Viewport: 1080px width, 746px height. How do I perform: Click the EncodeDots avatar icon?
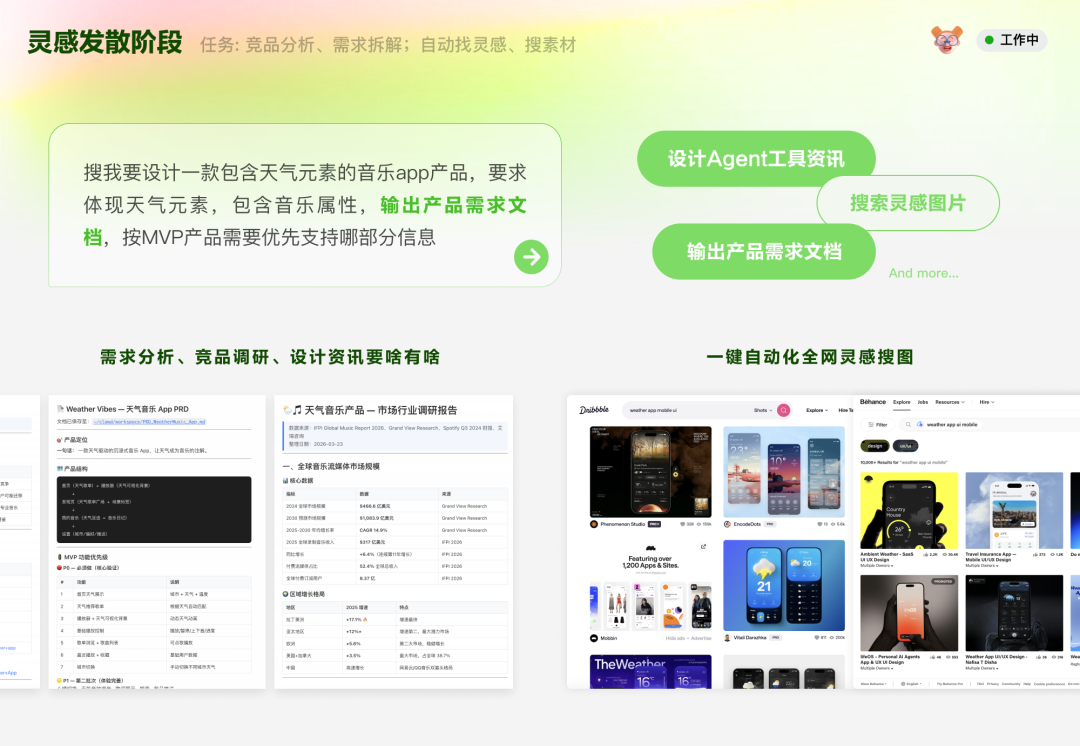tap(726, 524)
